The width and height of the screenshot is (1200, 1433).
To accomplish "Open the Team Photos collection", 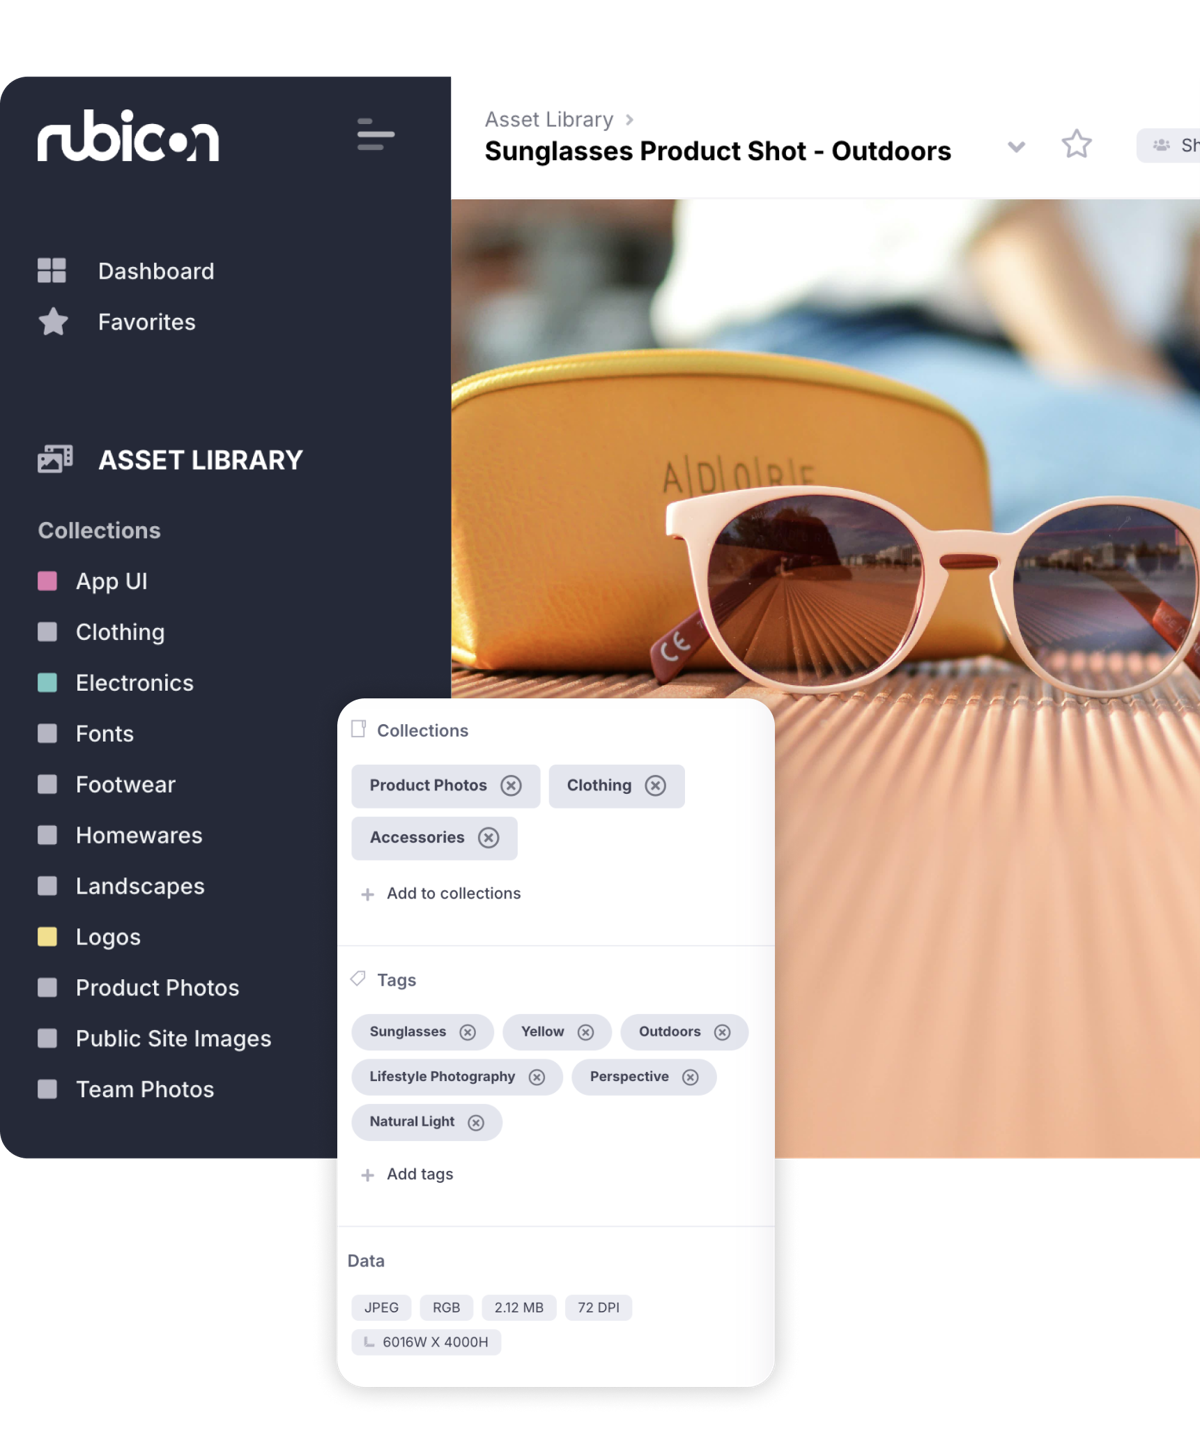I will click(144, 1089).
